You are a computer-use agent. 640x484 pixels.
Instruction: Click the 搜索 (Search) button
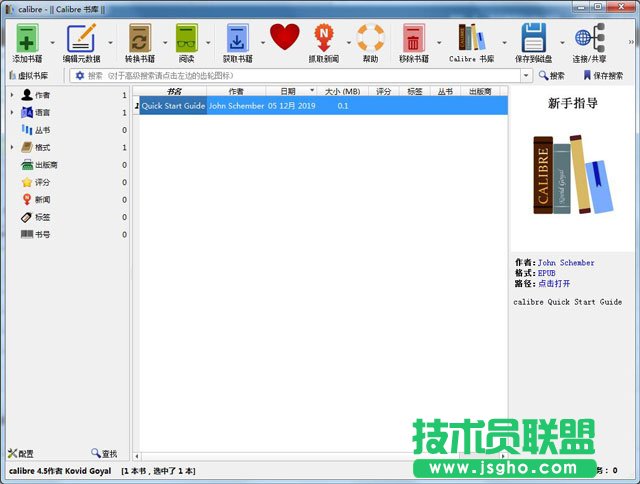(x=551, y=75)
